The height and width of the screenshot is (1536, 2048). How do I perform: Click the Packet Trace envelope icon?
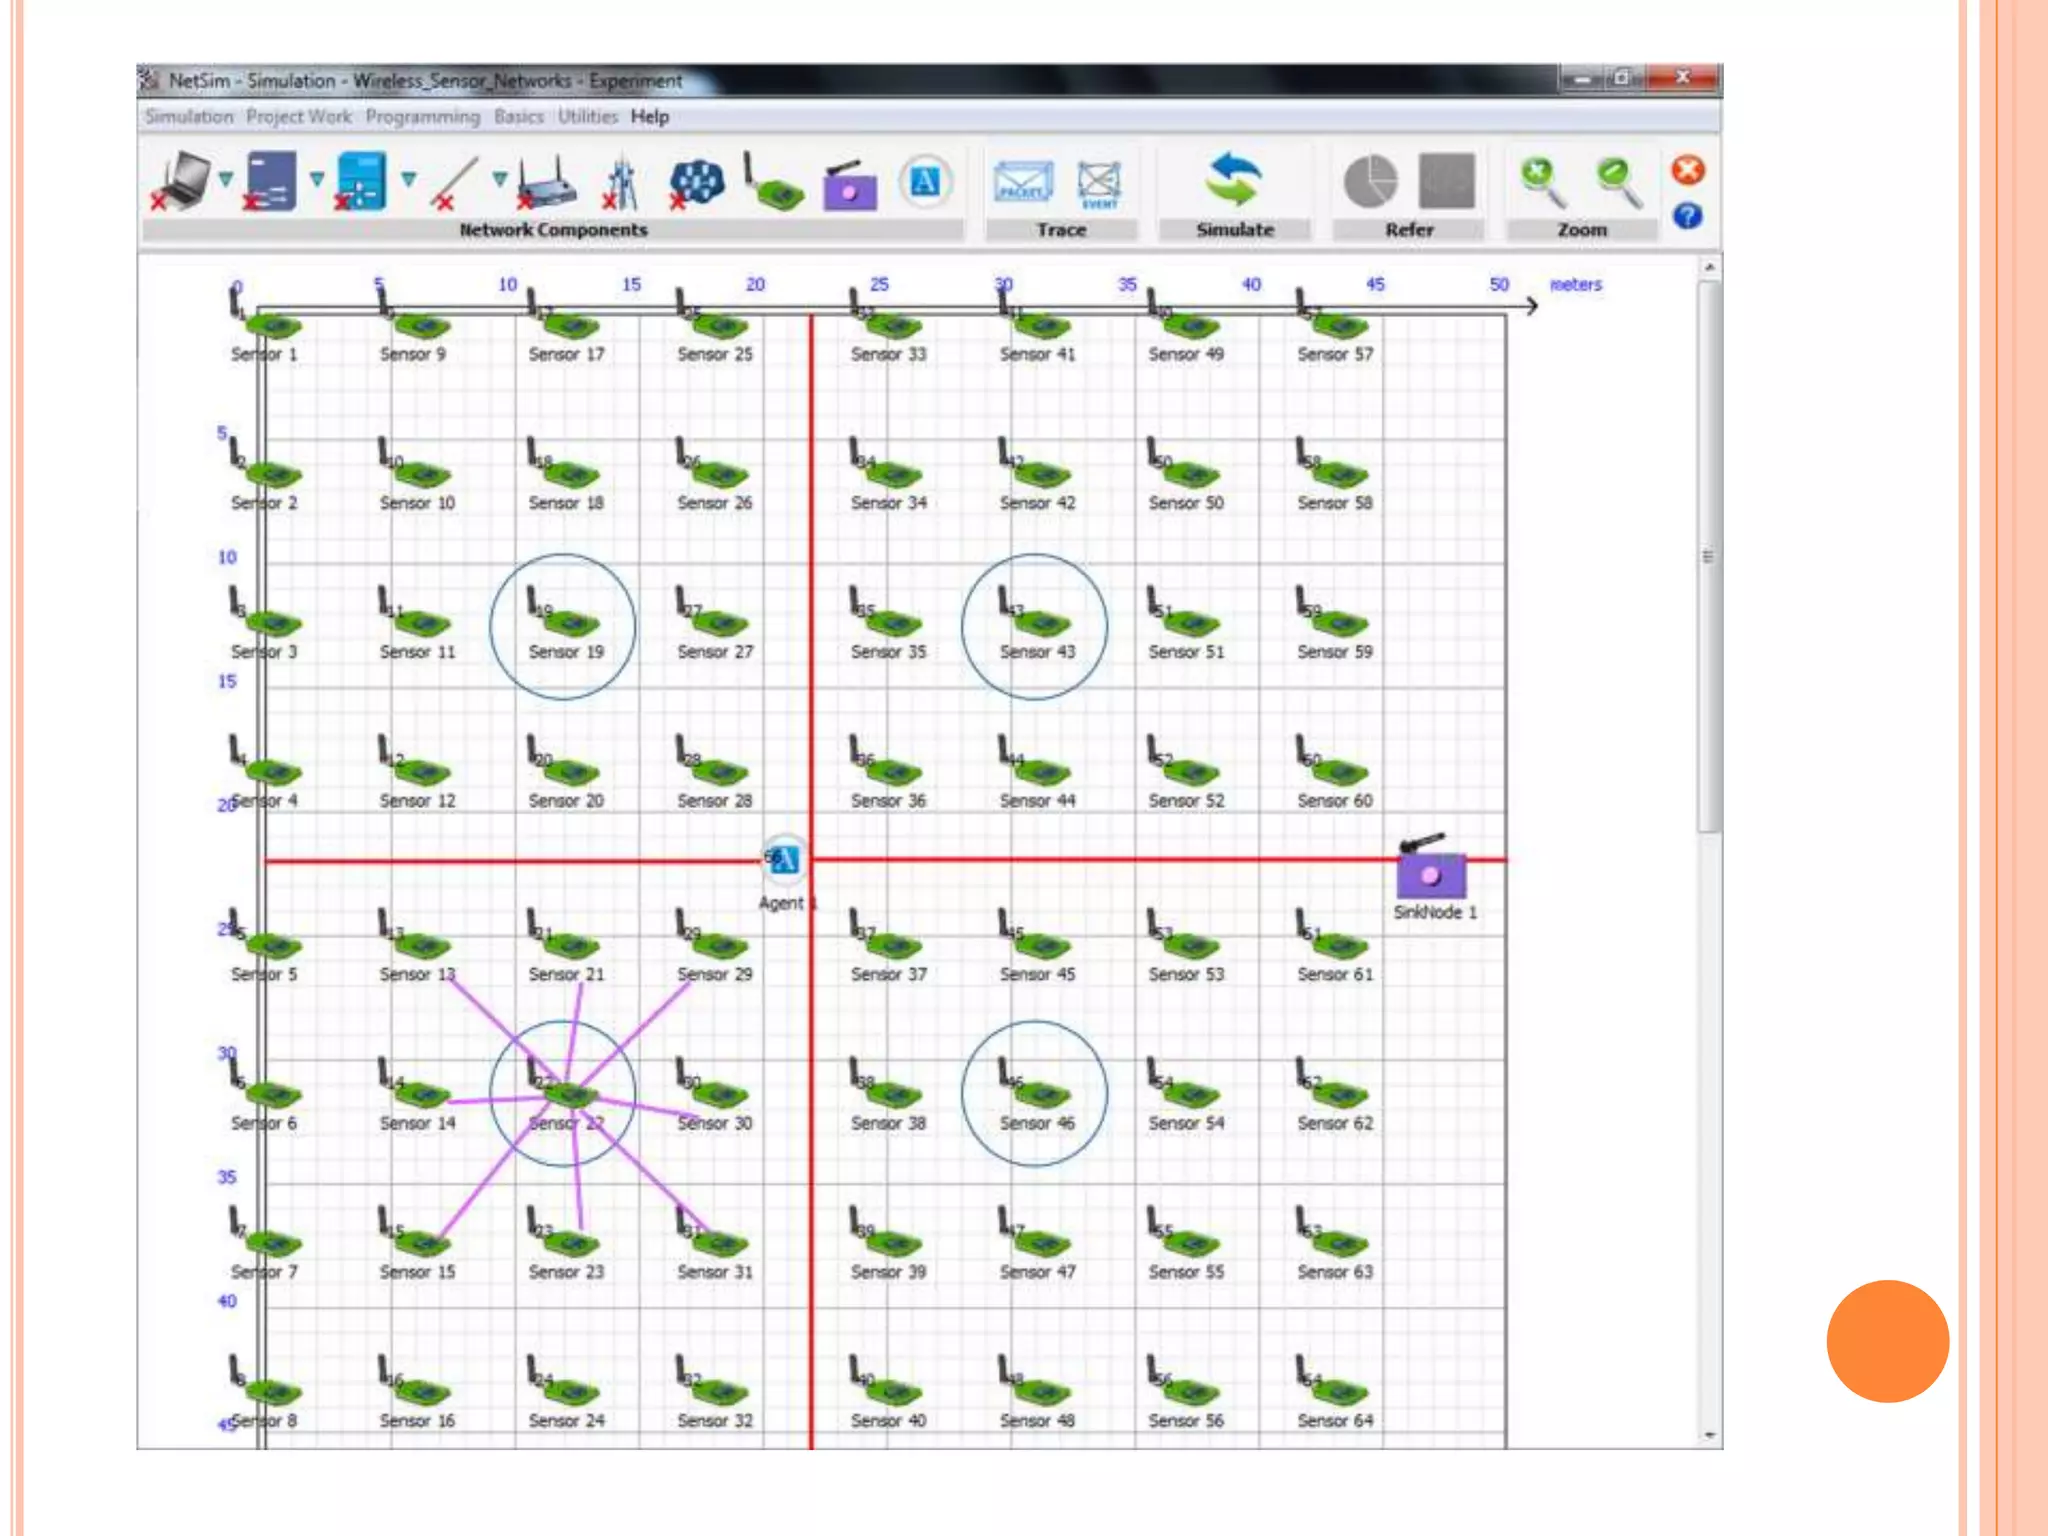click(1022, 183)
